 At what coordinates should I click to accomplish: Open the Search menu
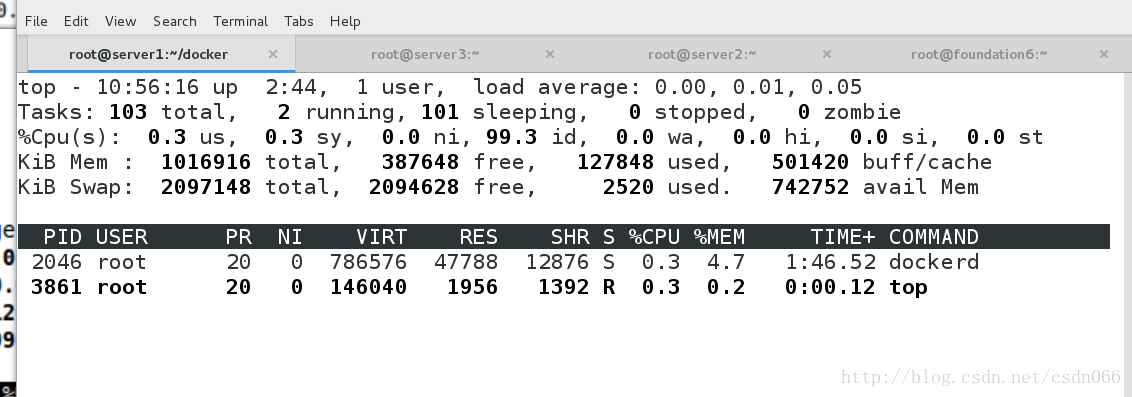(175, 21)
